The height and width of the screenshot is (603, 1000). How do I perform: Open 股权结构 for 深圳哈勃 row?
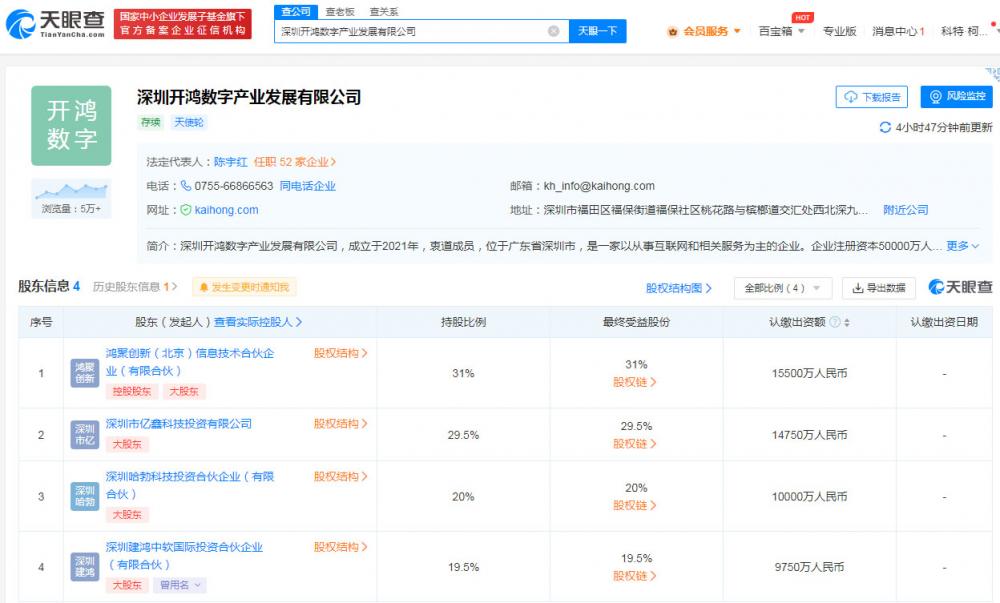(x=340, y=477)
